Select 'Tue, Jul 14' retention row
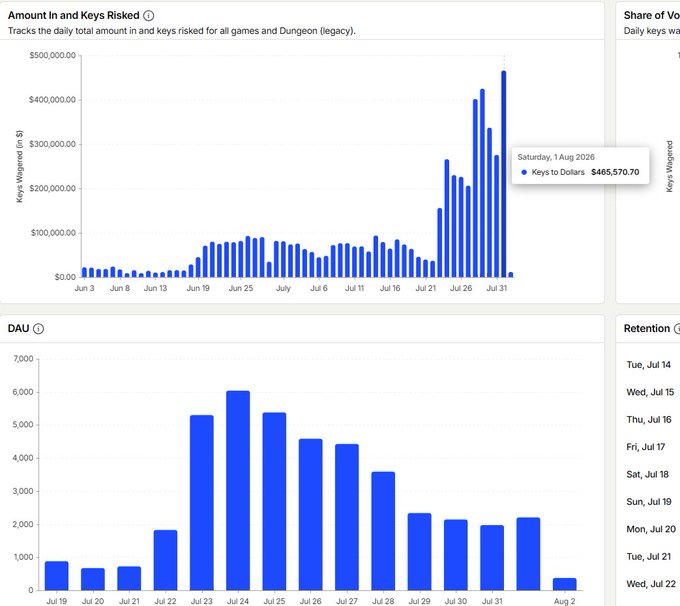 point(648,365)
